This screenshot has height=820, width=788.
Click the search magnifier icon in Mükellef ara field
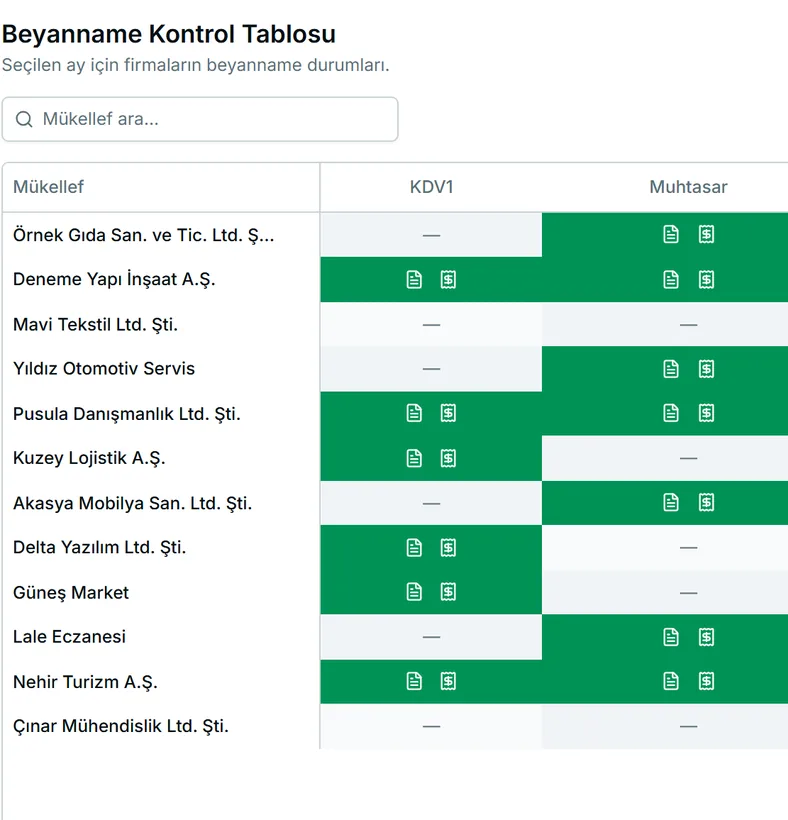[24, 119]
